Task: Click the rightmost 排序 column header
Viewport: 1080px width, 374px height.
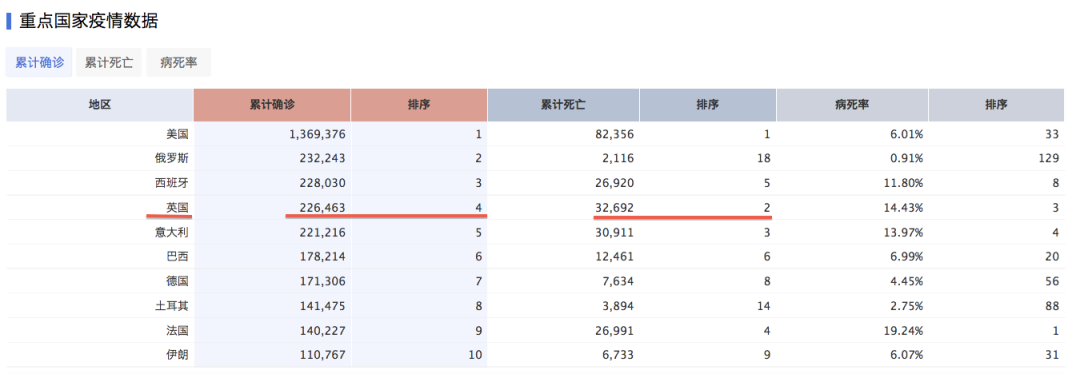Action: pos(996,105)
